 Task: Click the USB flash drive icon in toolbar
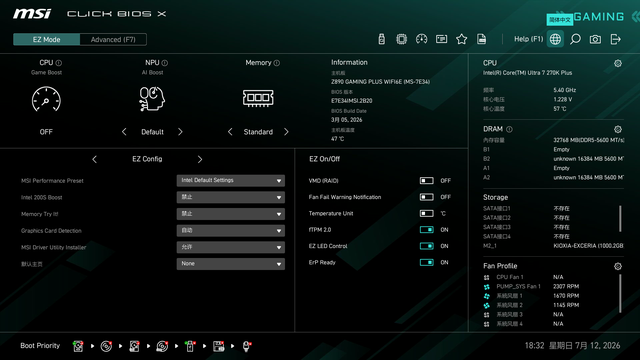[x=382, y=39]
